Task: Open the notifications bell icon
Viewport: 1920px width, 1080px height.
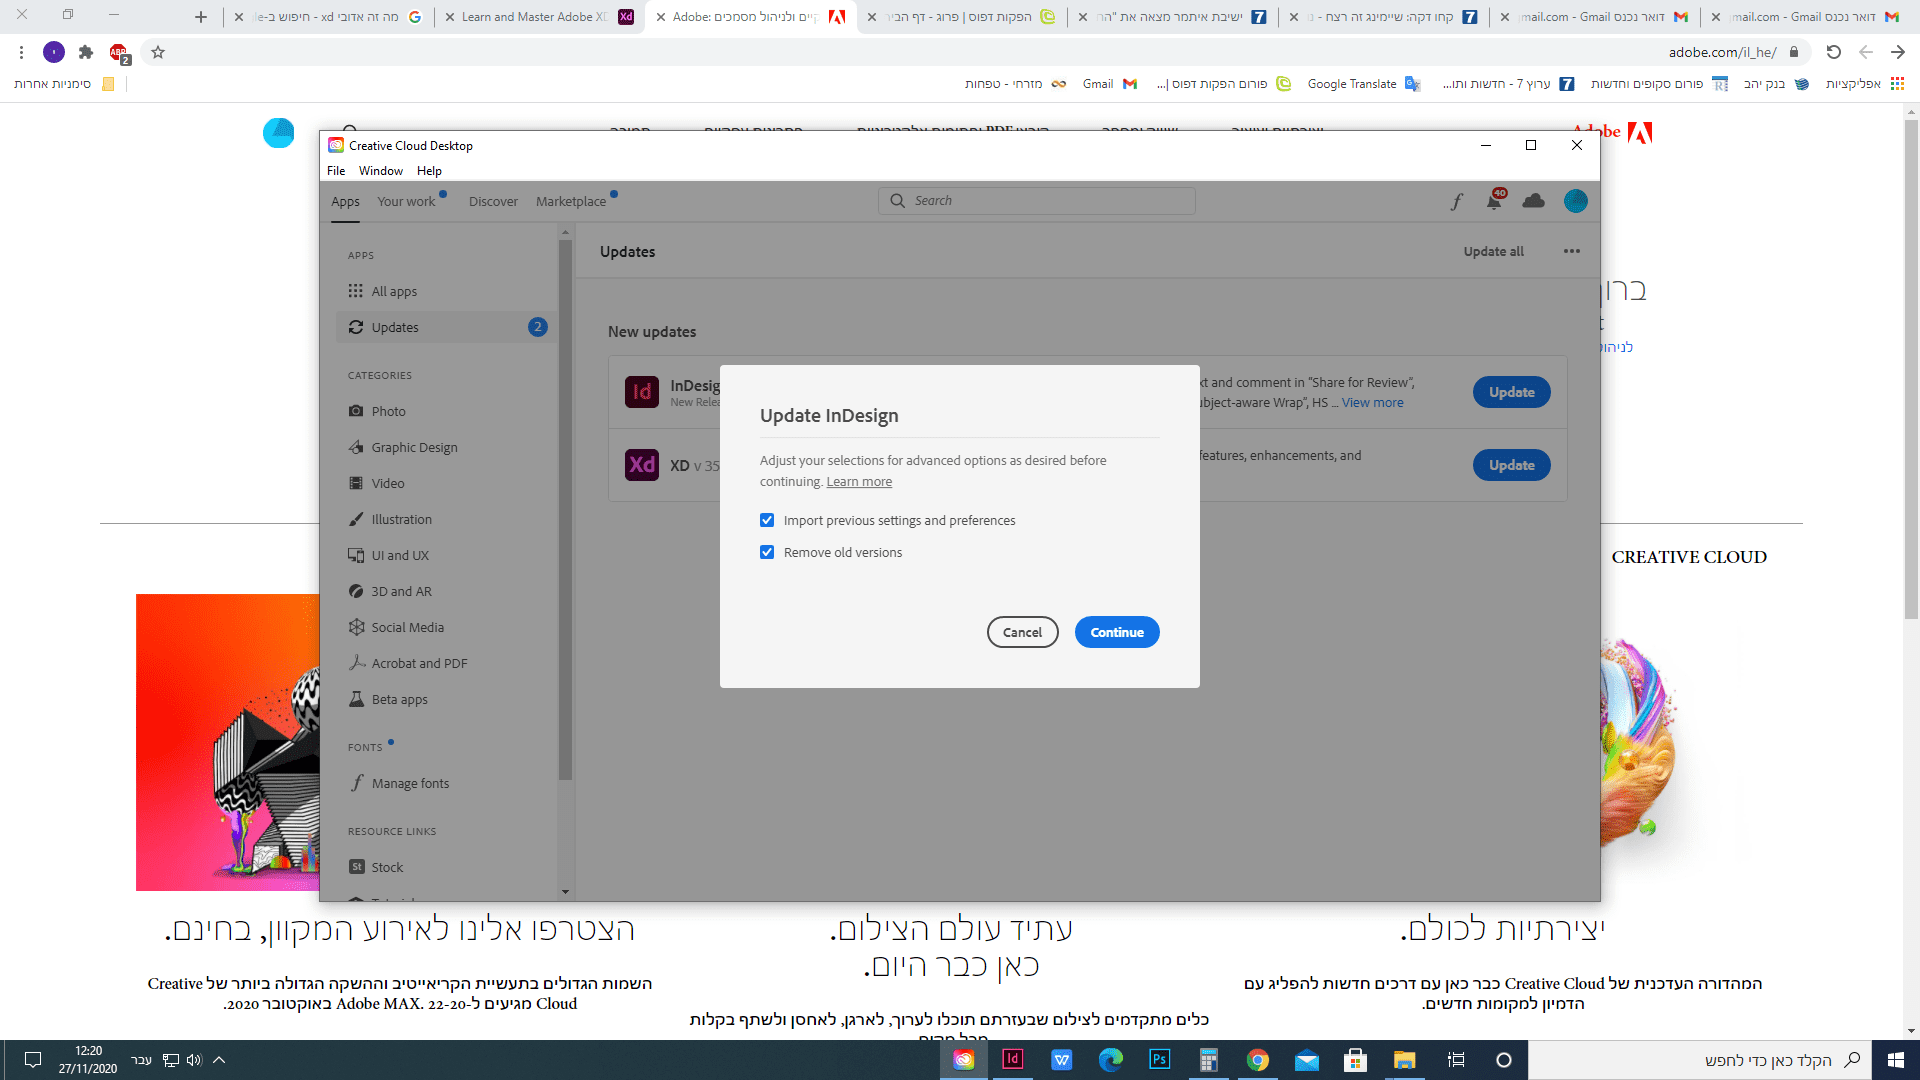Action: pyautogui.click(x=1494, y=202)
